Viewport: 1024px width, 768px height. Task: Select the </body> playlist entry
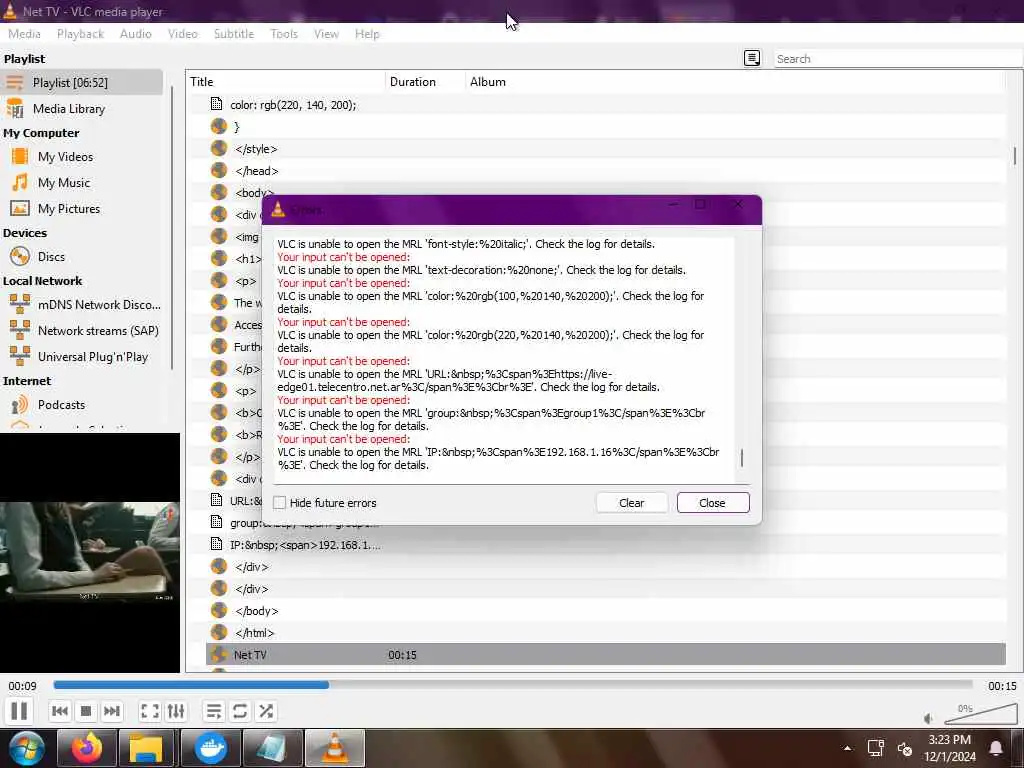(256, 611)
